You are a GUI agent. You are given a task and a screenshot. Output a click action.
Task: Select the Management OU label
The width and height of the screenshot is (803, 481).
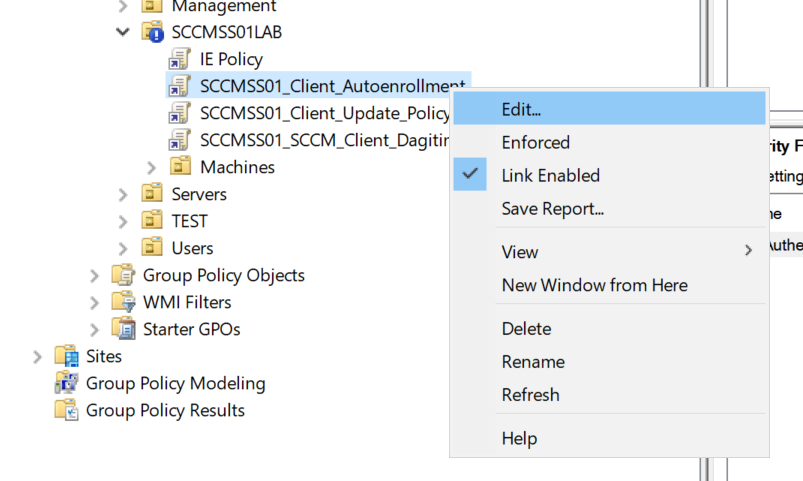[224, 7]
